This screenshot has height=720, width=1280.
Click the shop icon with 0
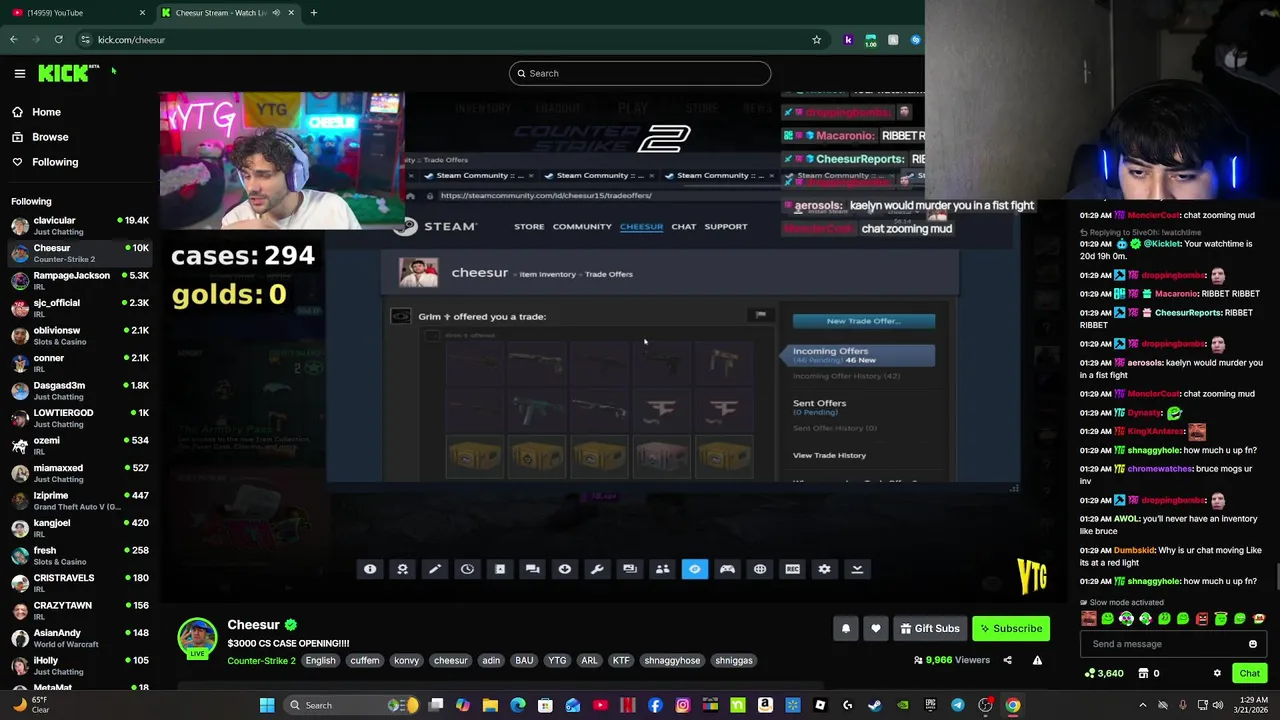pyautogui.click(x=1149, y=673)
